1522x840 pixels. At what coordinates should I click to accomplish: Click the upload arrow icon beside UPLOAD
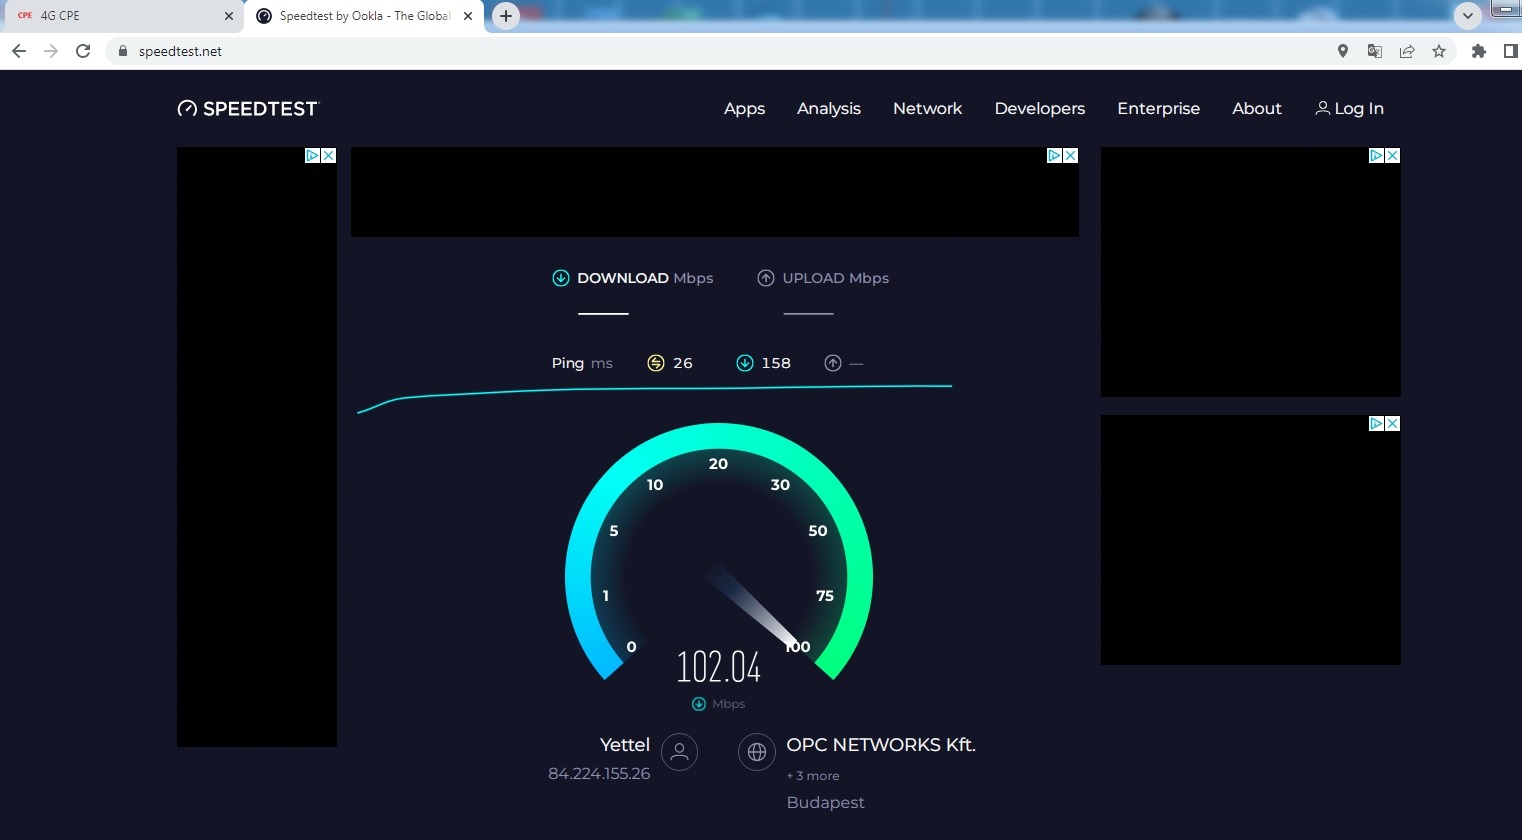[x=766, y=278]
